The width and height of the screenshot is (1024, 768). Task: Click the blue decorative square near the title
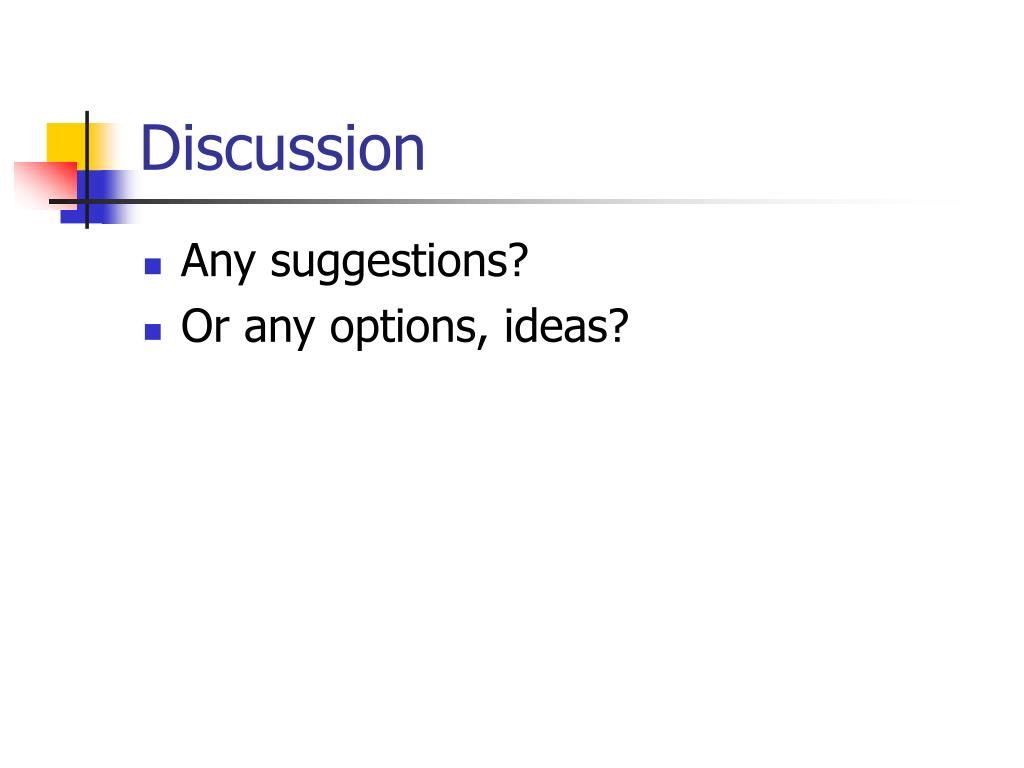(x=99, y=206)
